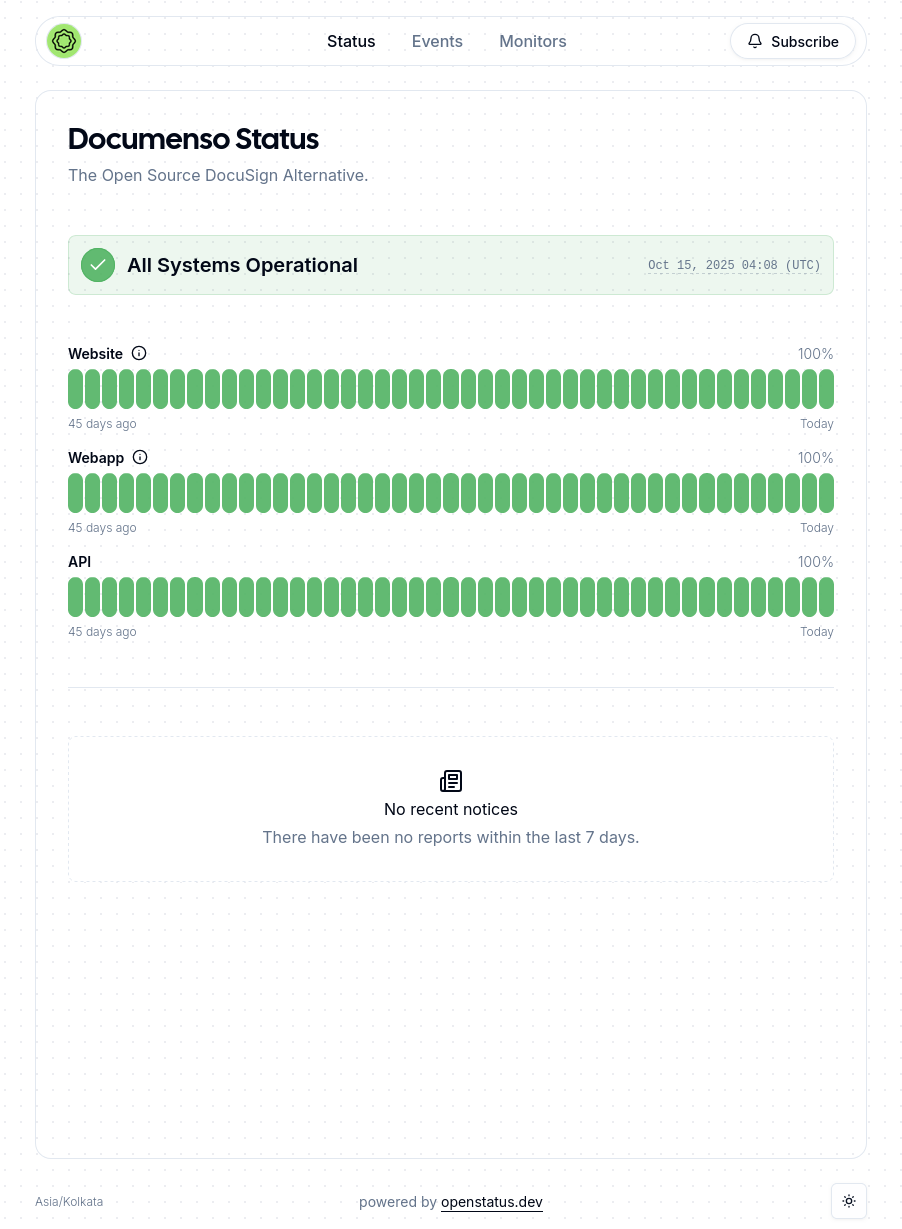The height and width of the screenshot is (1229, 902).
Task: Select the oldest API uptime bar
Action: pos(75,597)
